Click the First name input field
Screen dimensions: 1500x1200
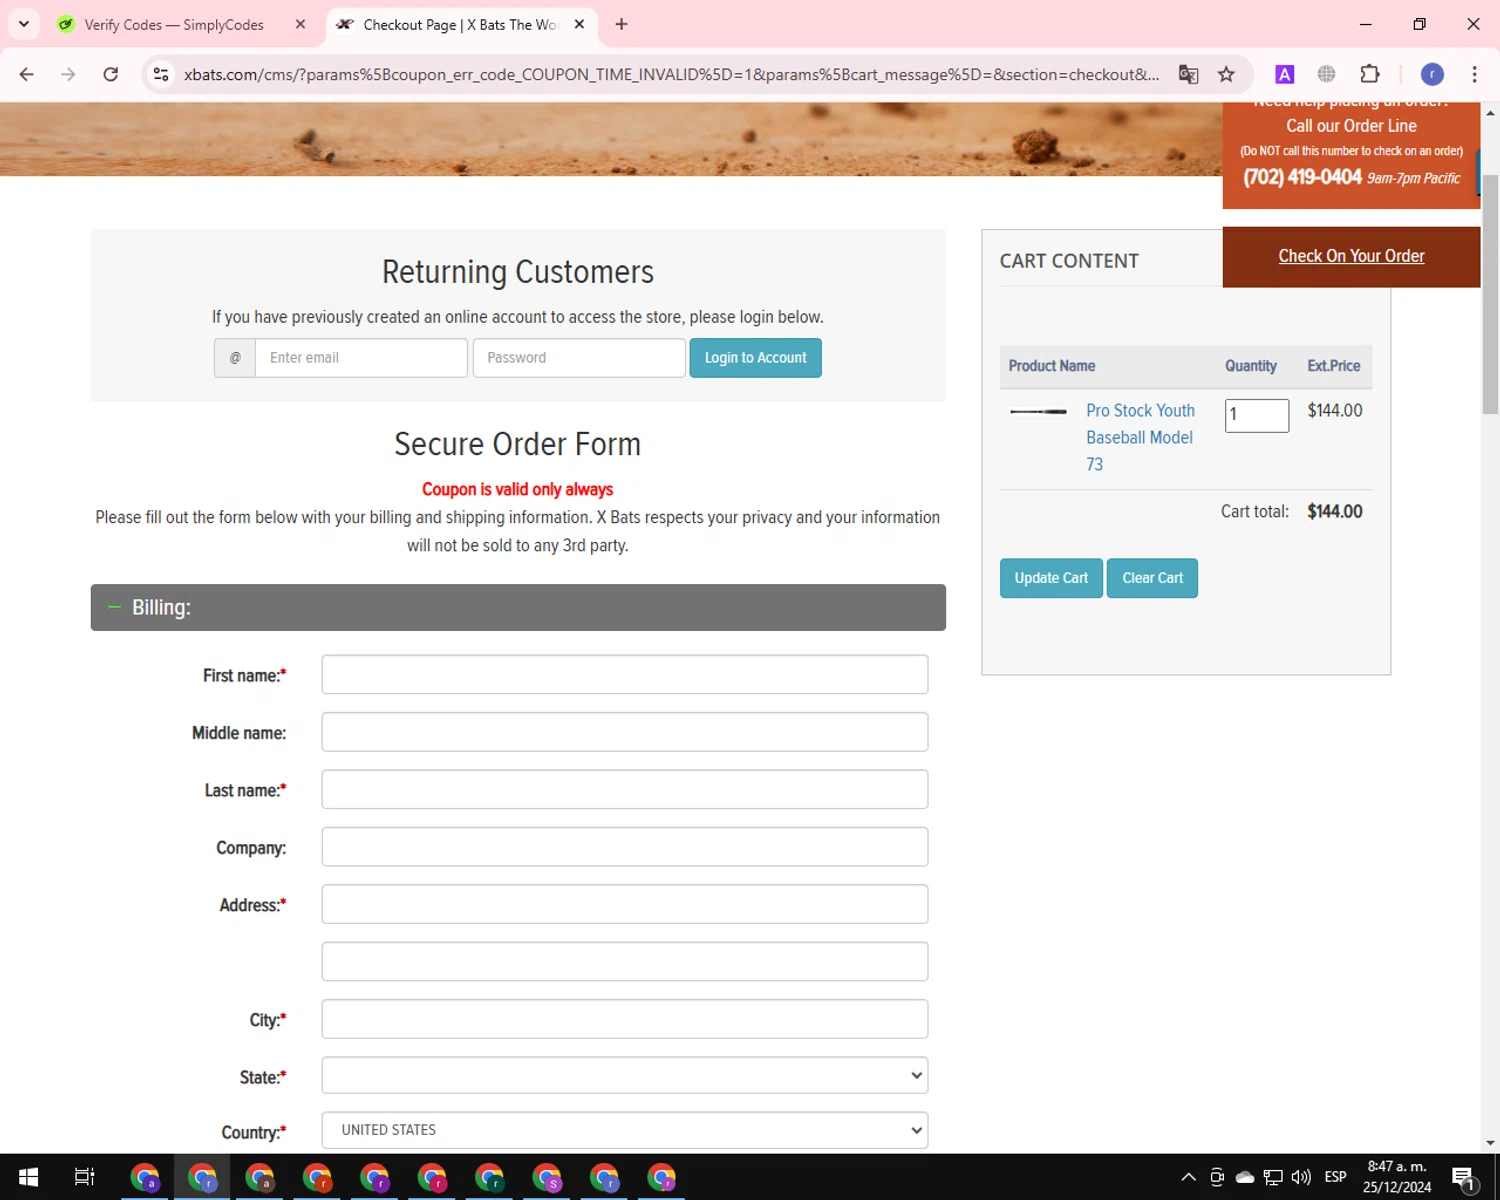click(625, 675)
